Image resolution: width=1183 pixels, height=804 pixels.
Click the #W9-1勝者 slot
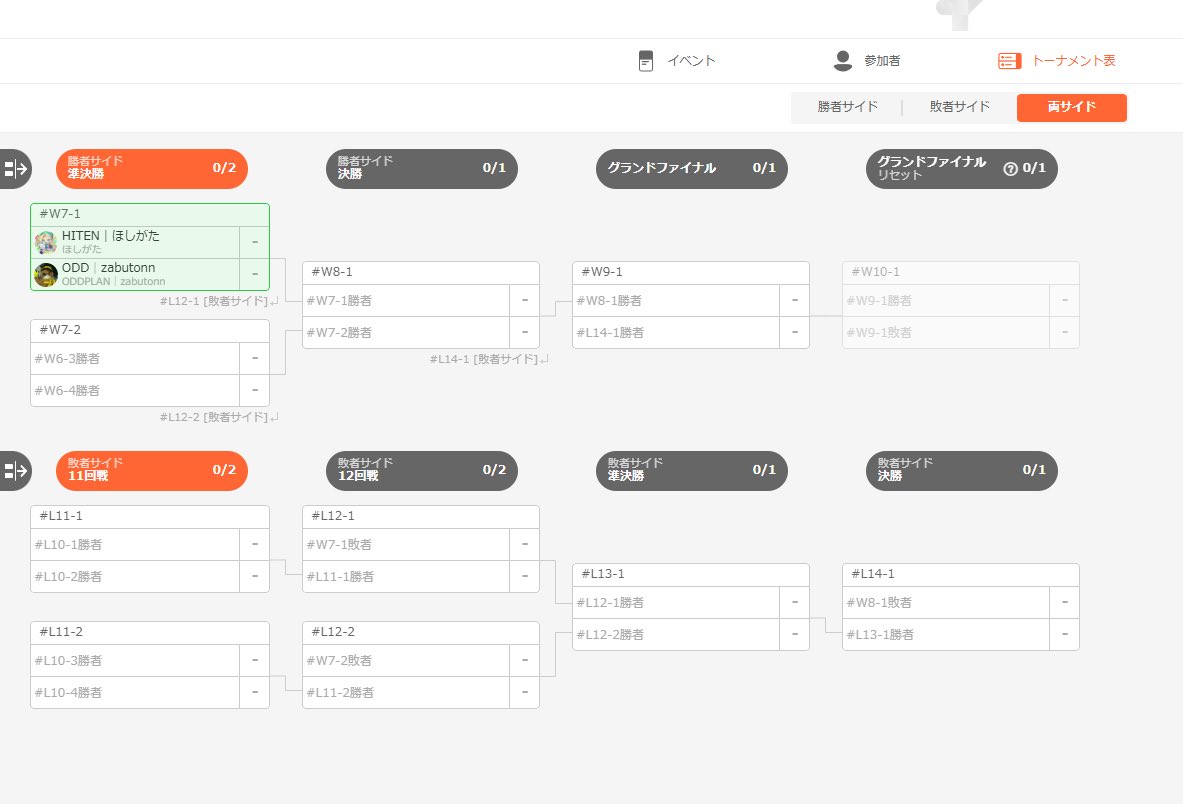(x=947, y=301)
